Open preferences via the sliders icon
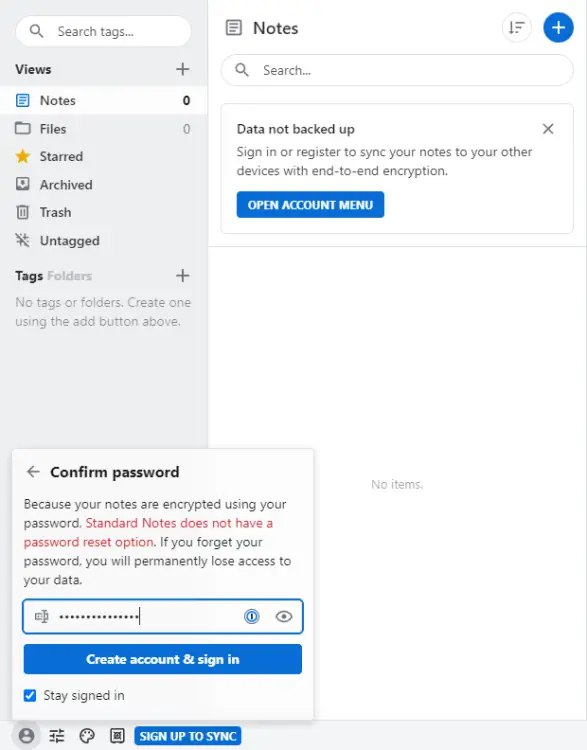The width and height of the screenshot is (587, 750). [x=57, y=736]
